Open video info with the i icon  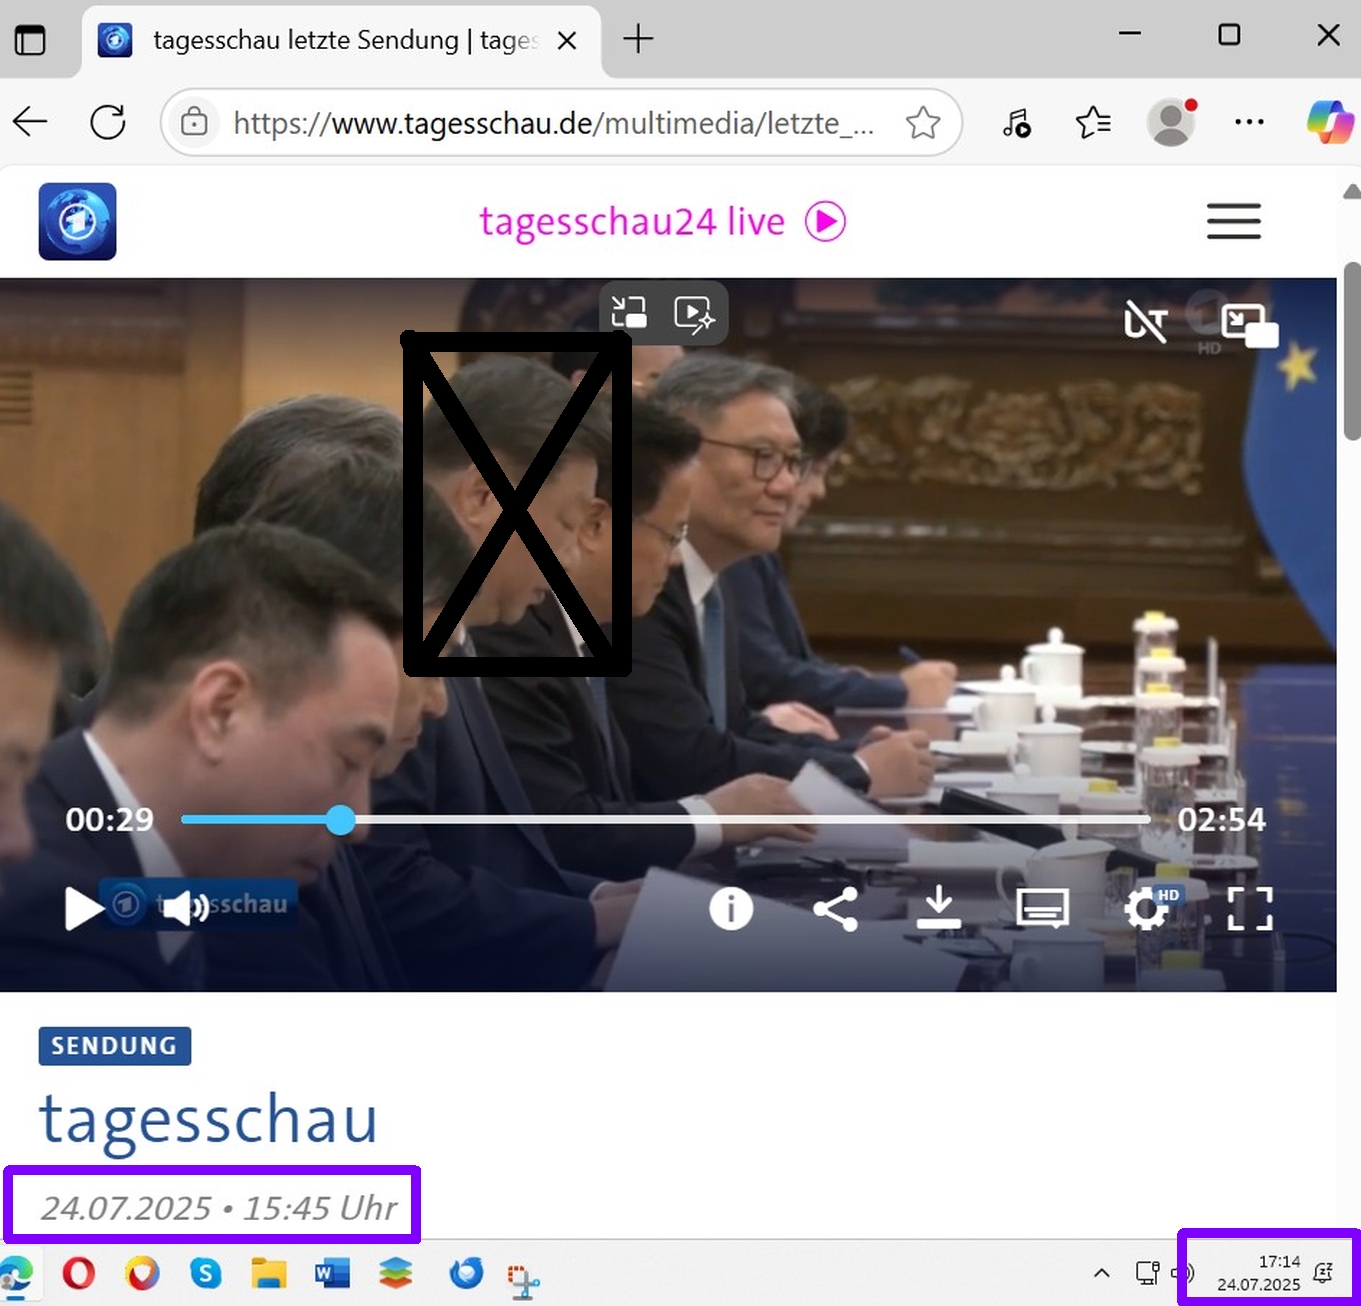[x=731, y=909]
